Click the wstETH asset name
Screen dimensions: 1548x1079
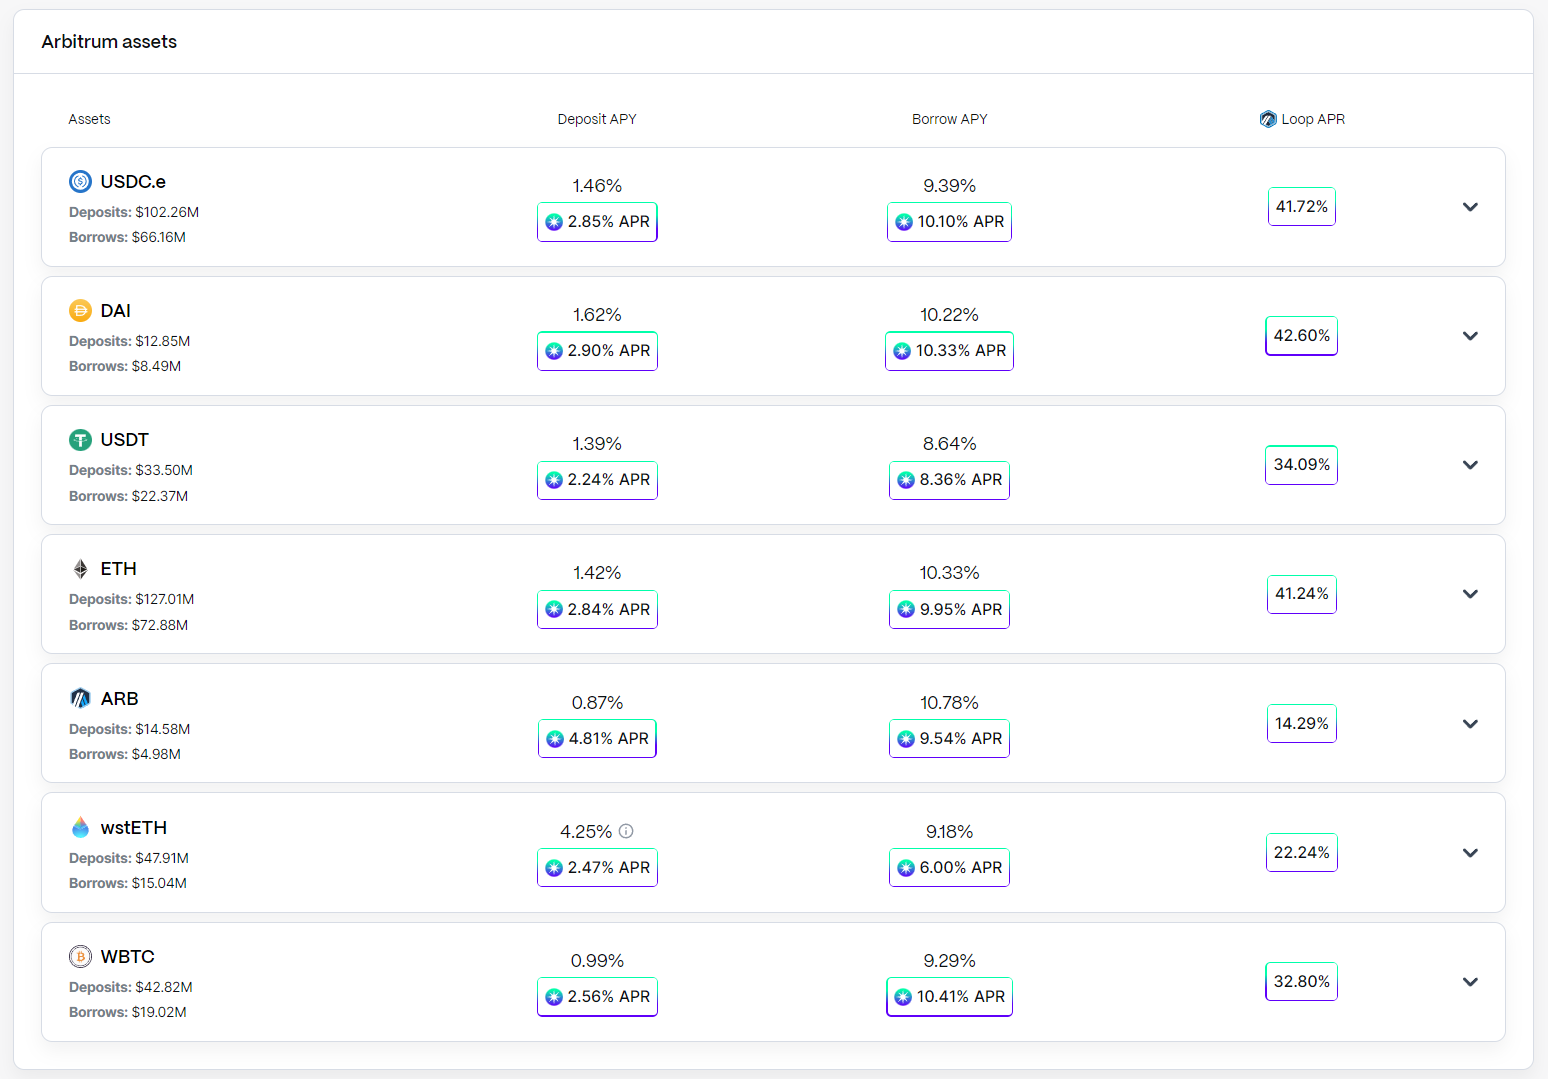tap(134, 827)
